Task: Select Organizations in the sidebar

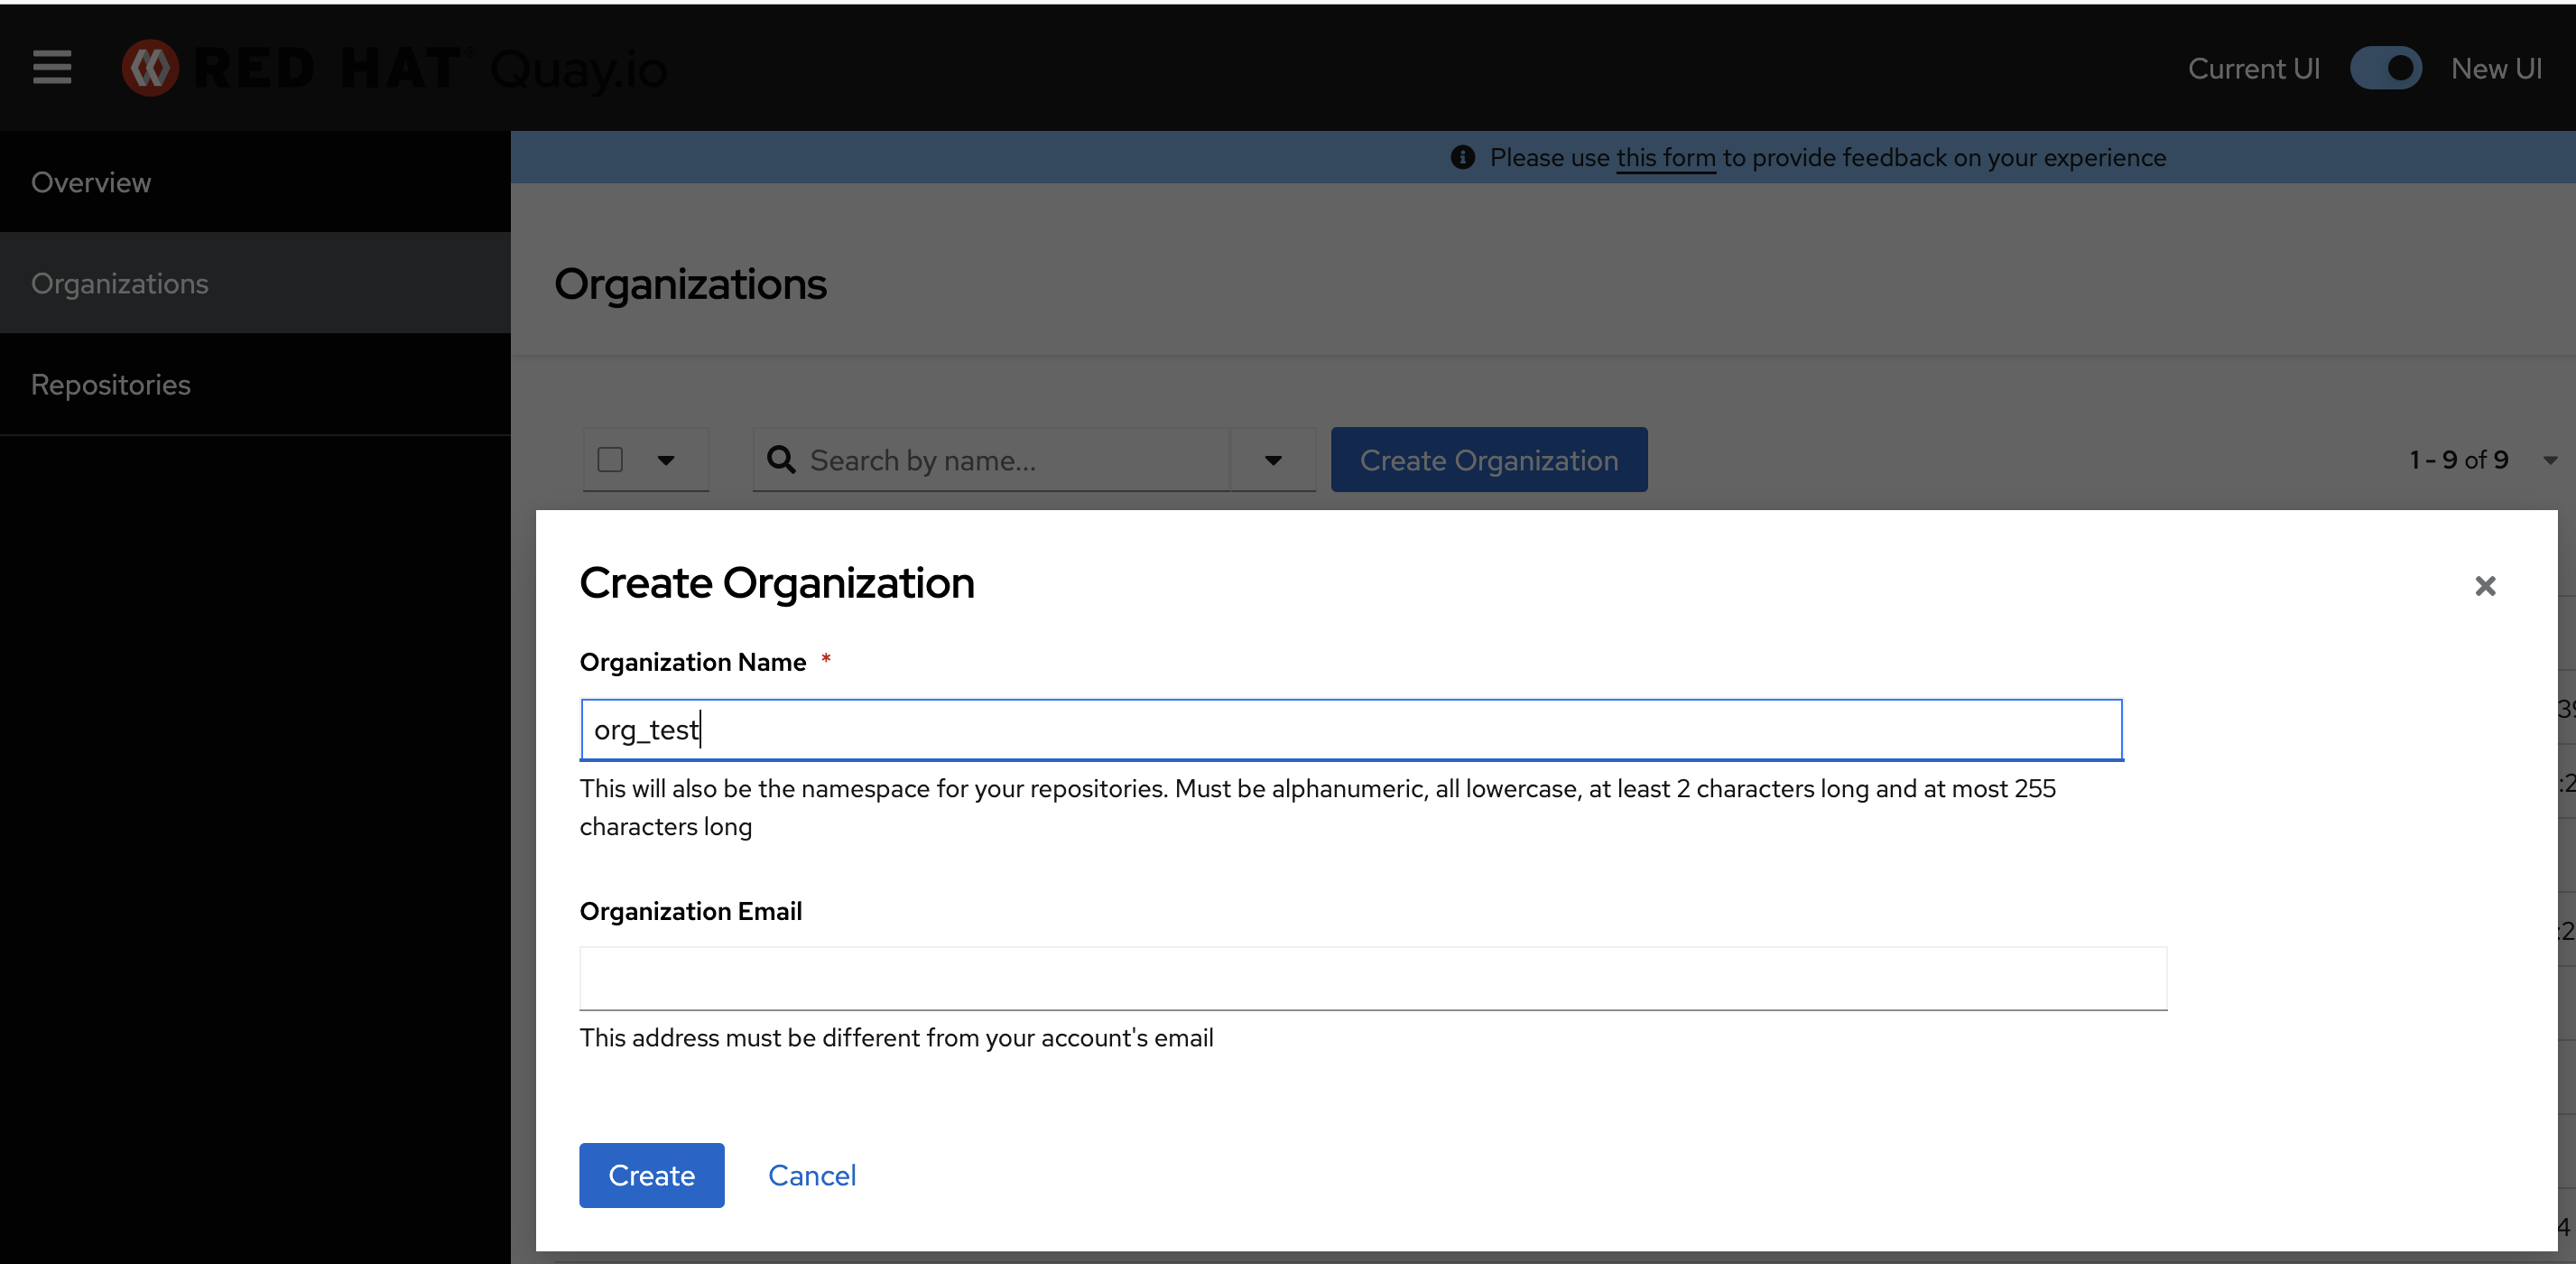Action: click(x=120, y=283)
